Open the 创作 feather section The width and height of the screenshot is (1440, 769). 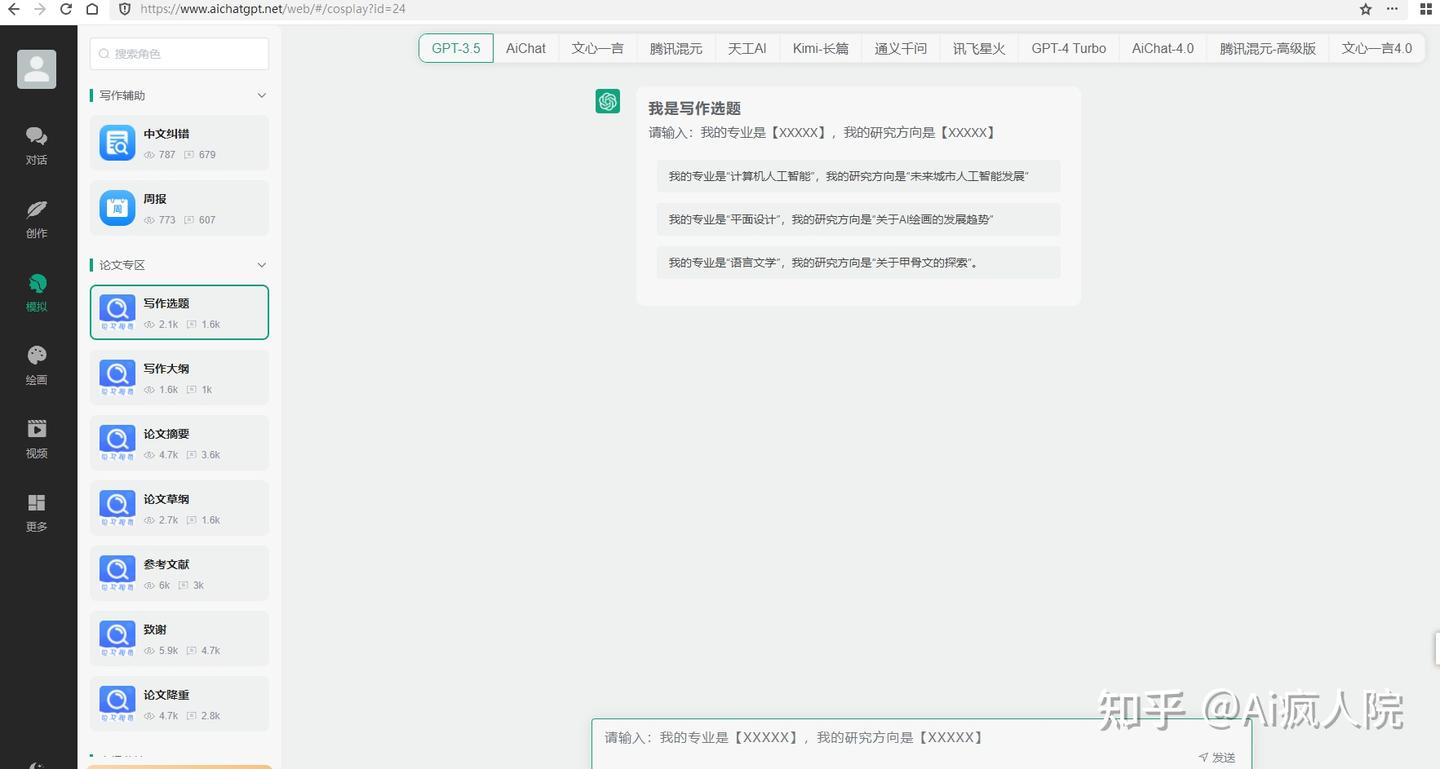click(37, 219)
